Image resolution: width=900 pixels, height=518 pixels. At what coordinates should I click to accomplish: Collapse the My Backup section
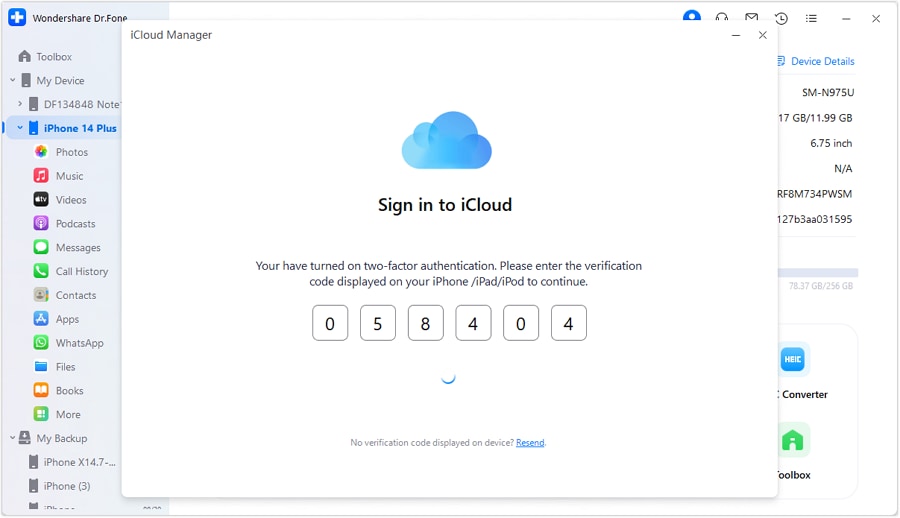tap(13, 438)
